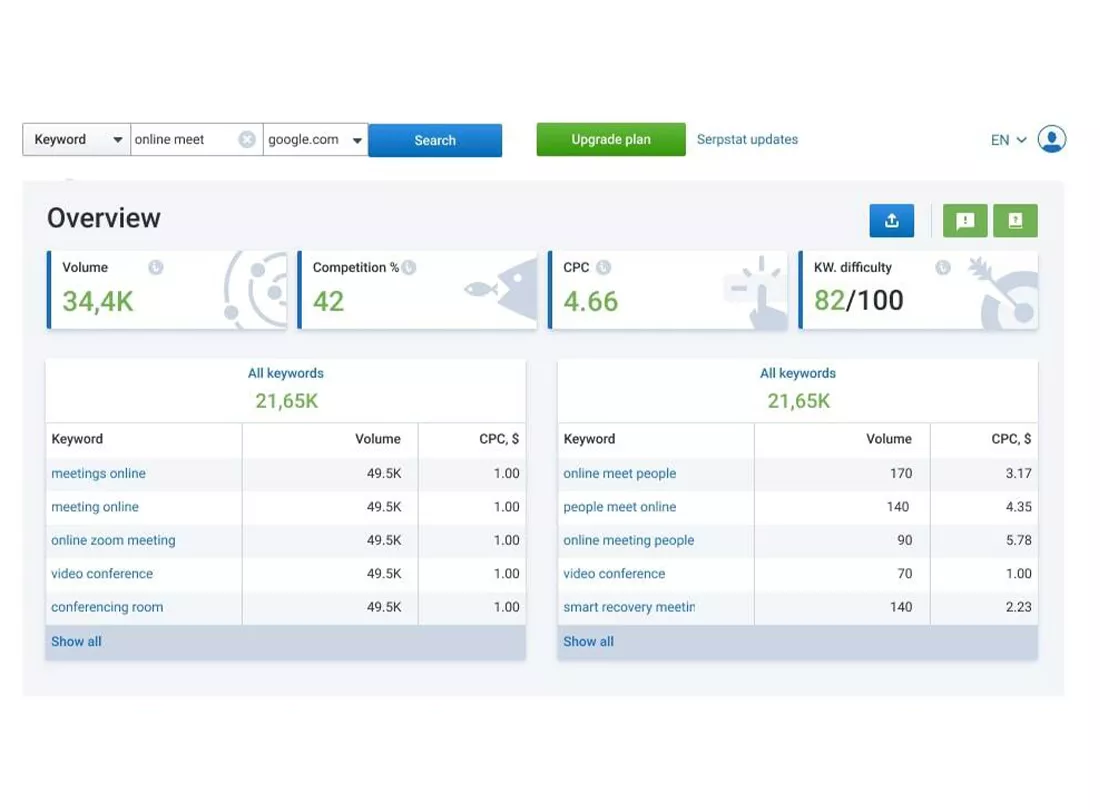This screenshot has height=810, width=1100.
Task: Open the google.com database dropdown
Action: click(x=316, y=140)
